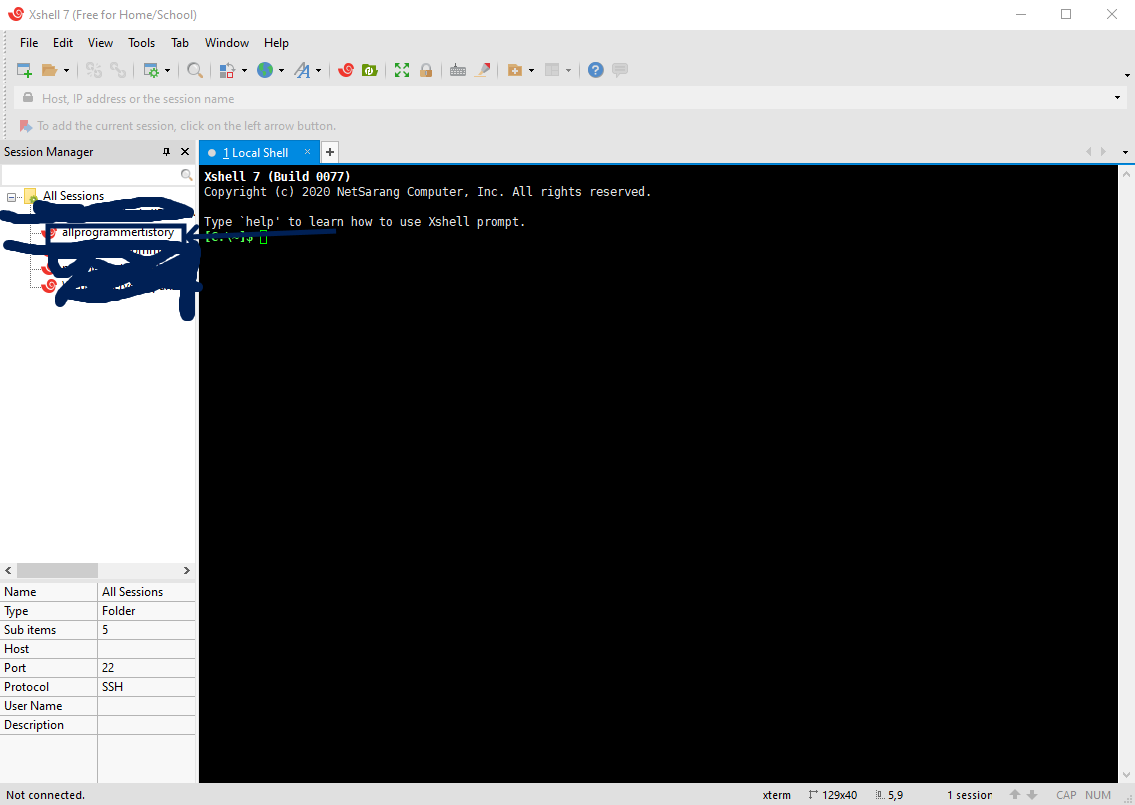This screenshot has height=805, width=1135.
Task: Click the status bar down arrow icon
Action: [1032, 795]
